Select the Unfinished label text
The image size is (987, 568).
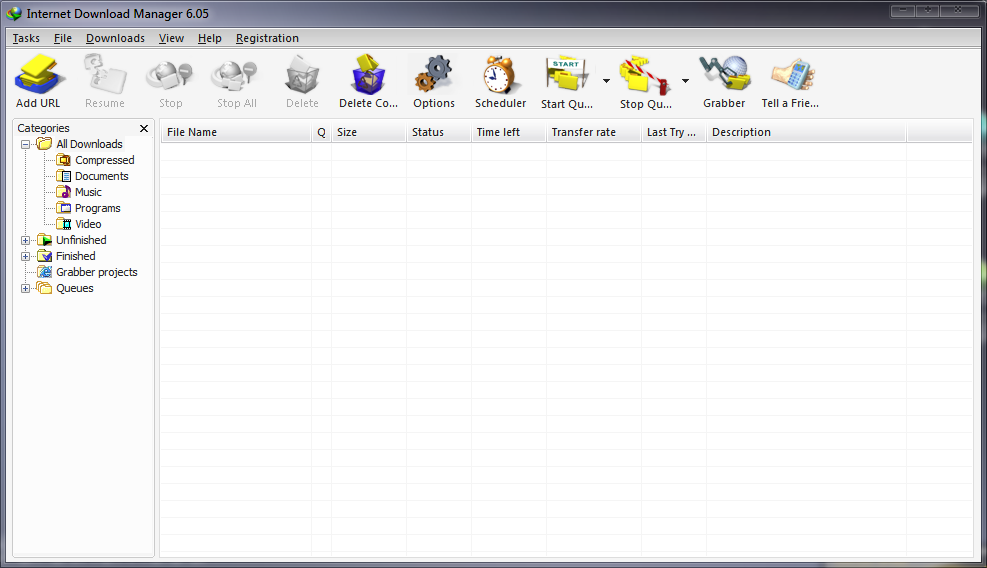coord(81,240)
